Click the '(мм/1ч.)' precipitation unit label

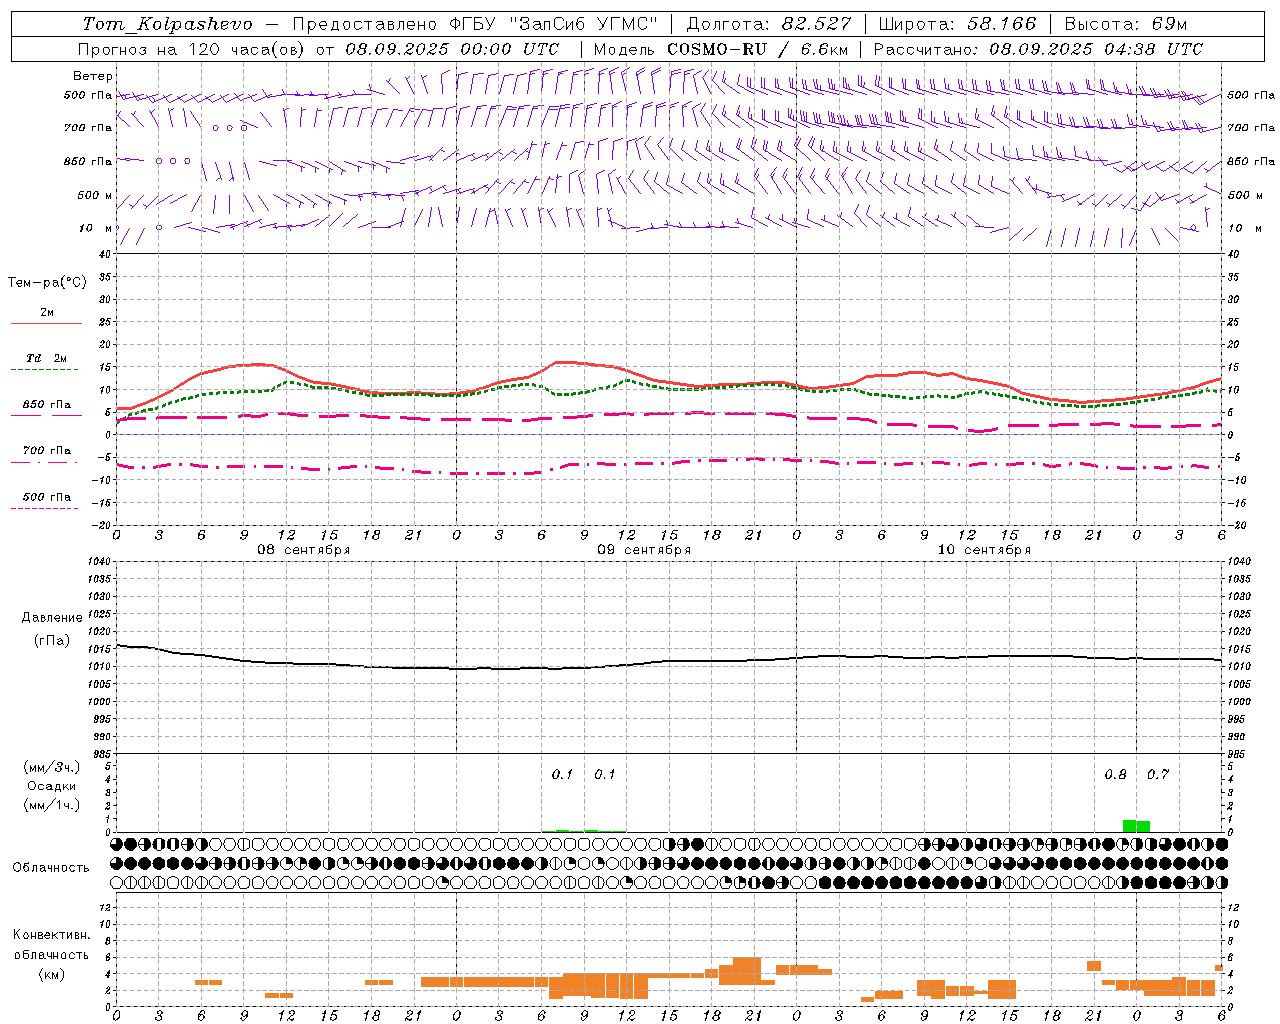click(51, 805)
